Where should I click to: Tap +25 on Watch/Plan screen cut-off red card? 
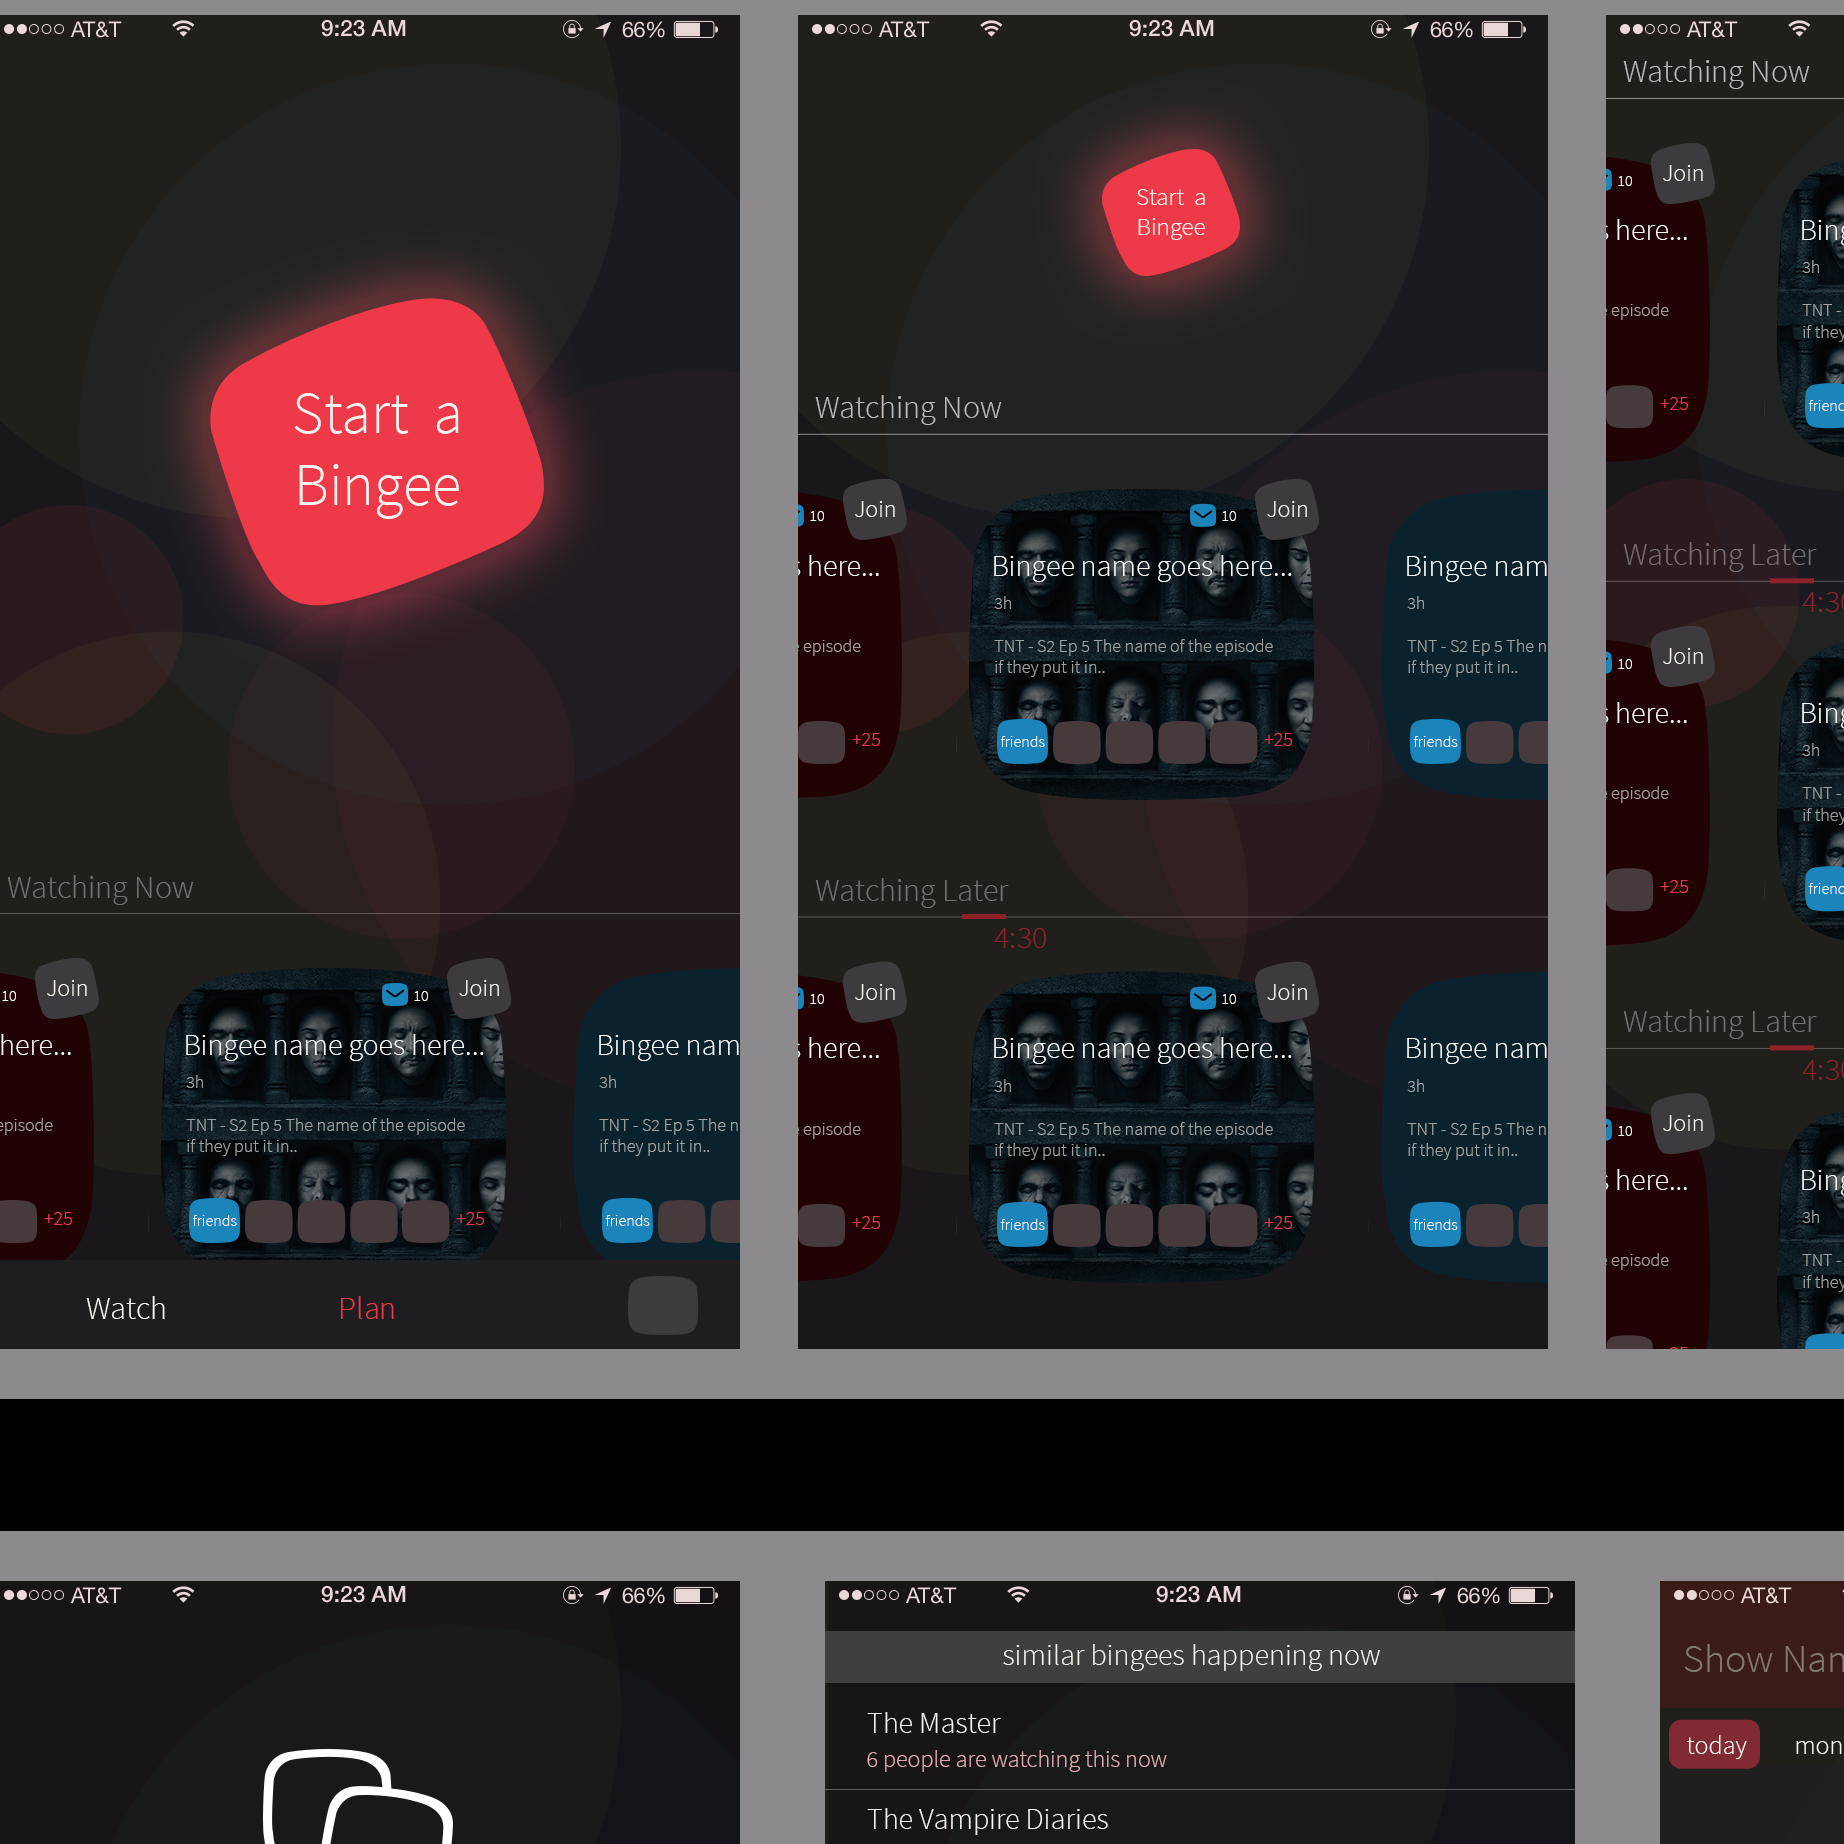pyautogui.click(x=58, y=1219)
